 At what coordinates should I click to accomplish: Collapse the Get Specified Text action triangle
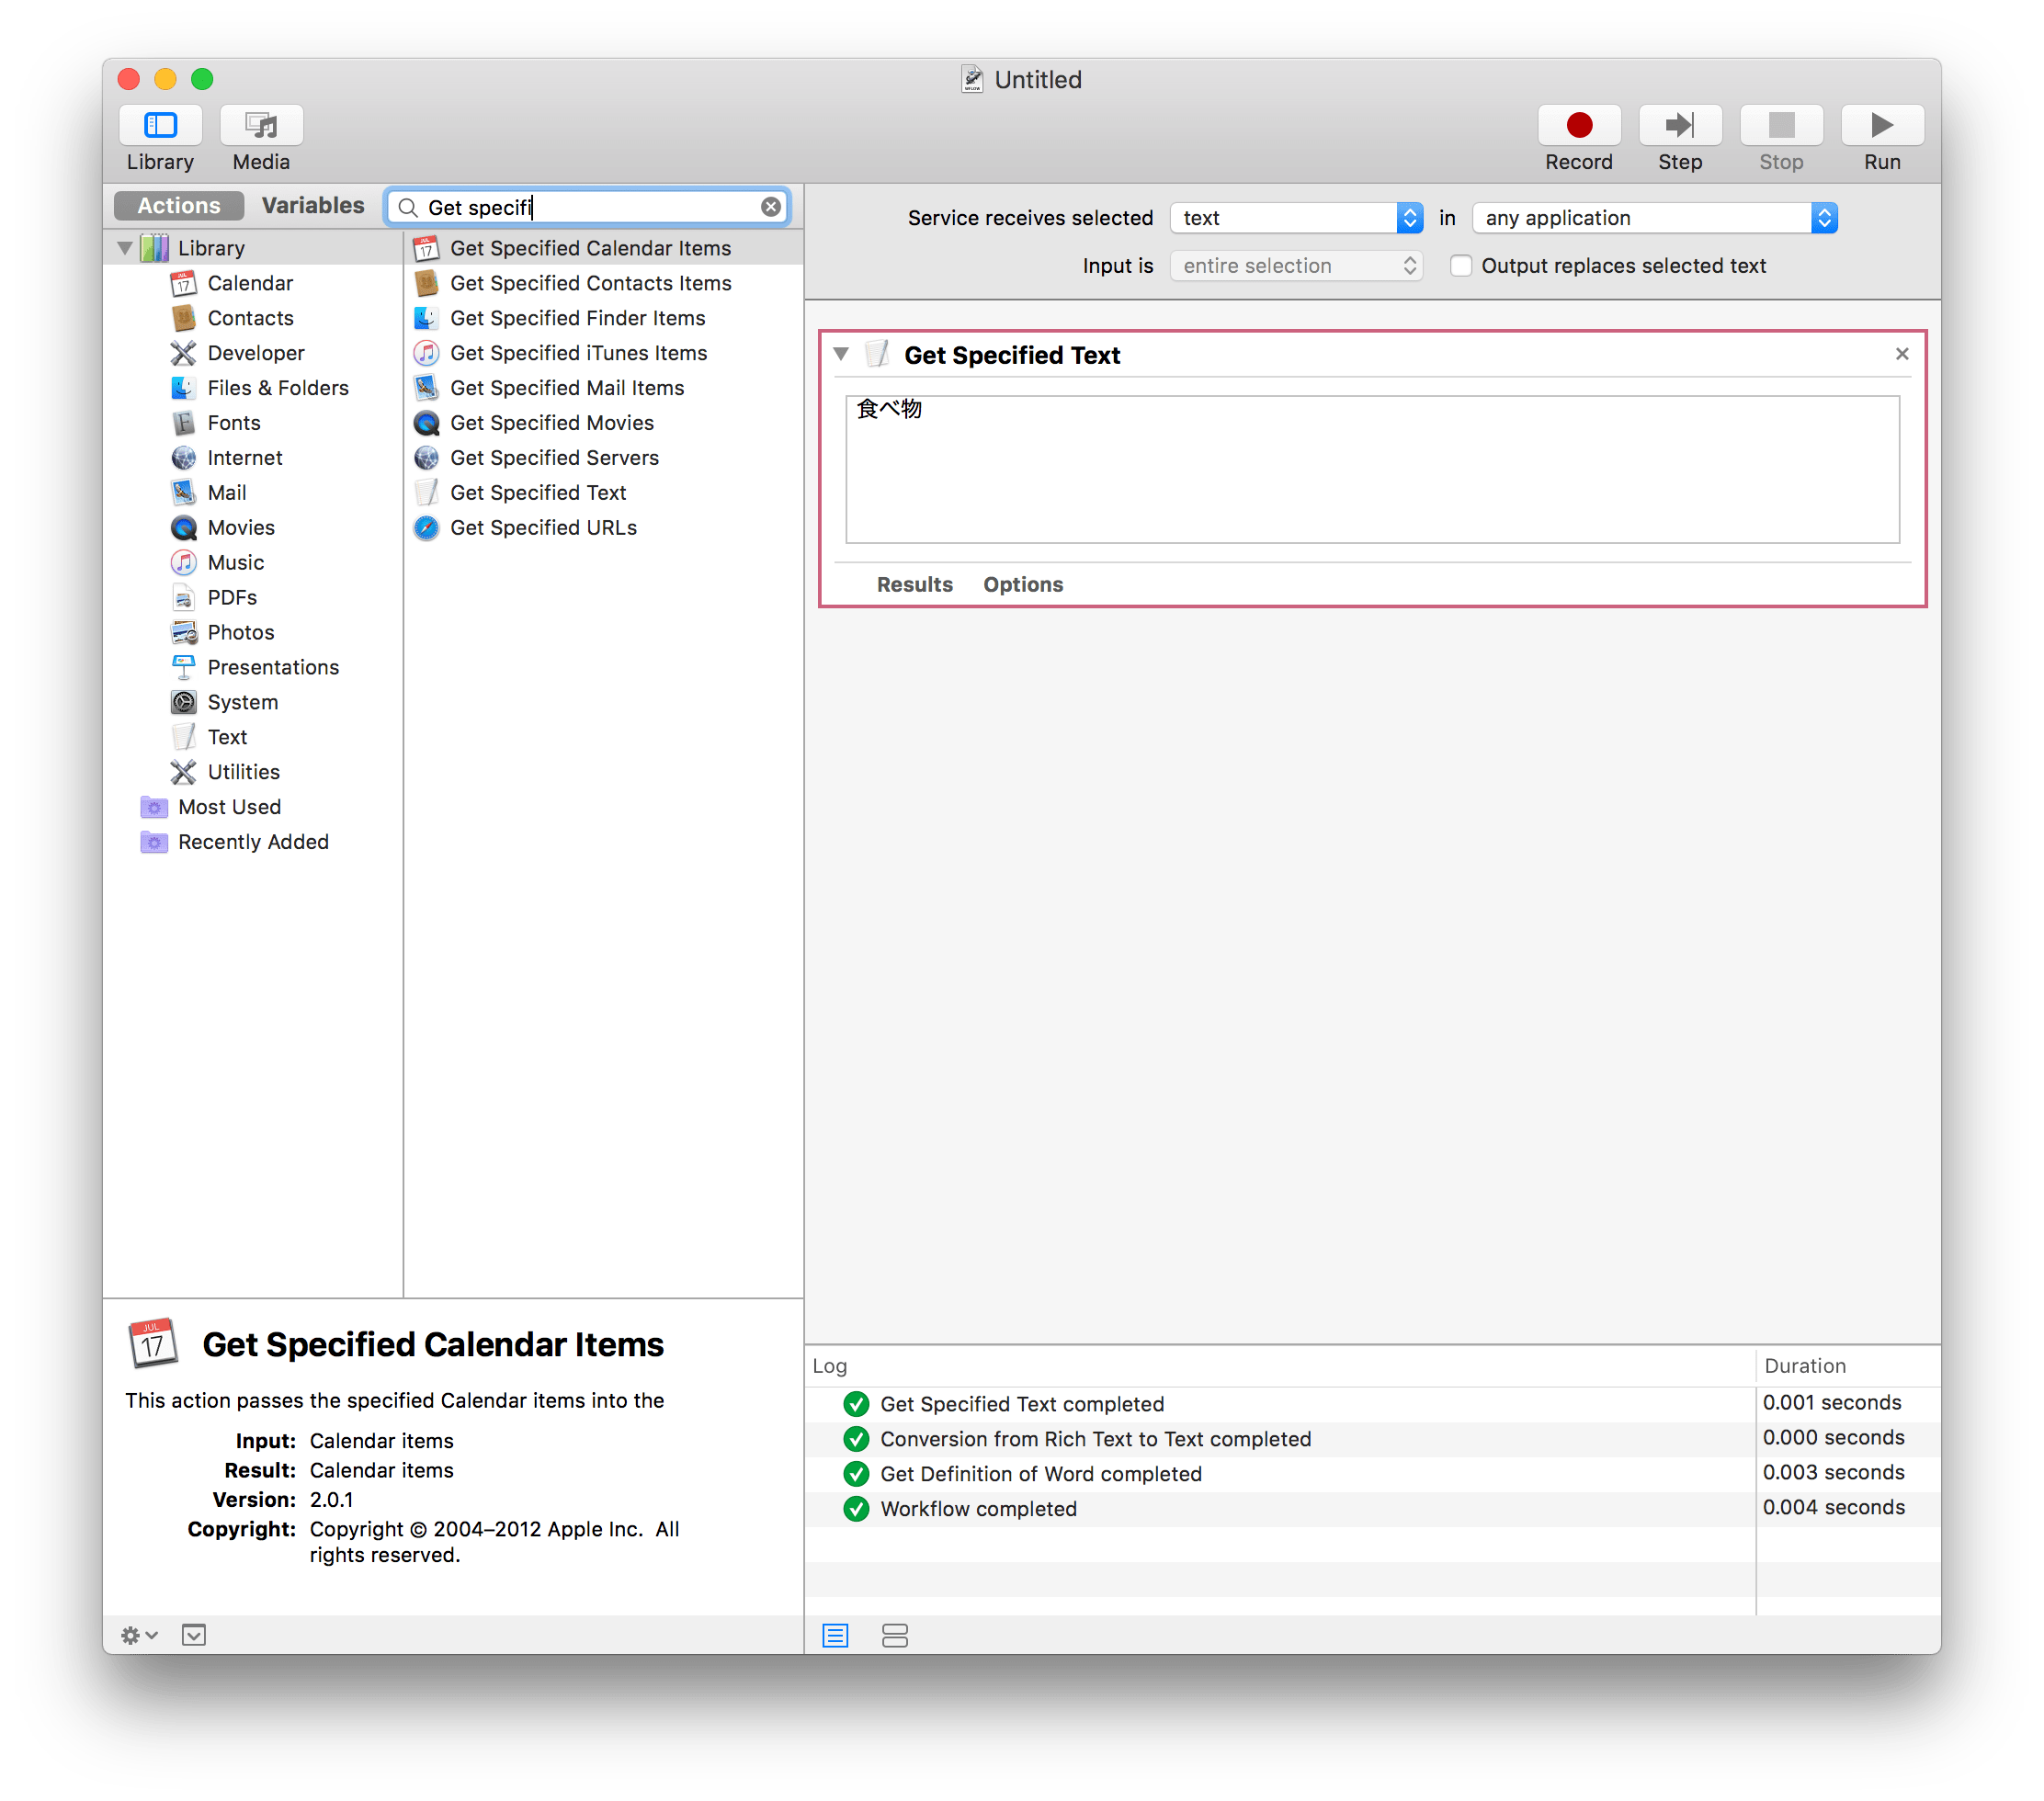pos(841,354)
